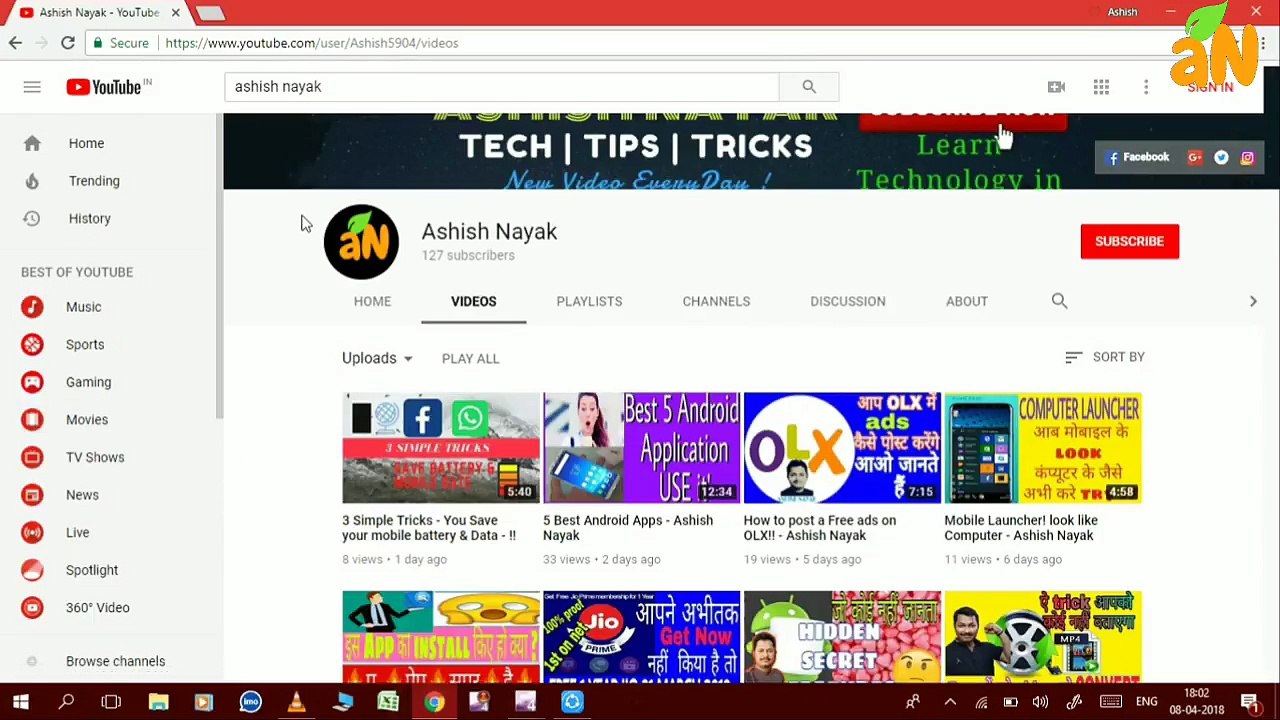Click the History clock icon
Image resolution: width=1280 pixels, height=720 pixels.
point(32,218)
